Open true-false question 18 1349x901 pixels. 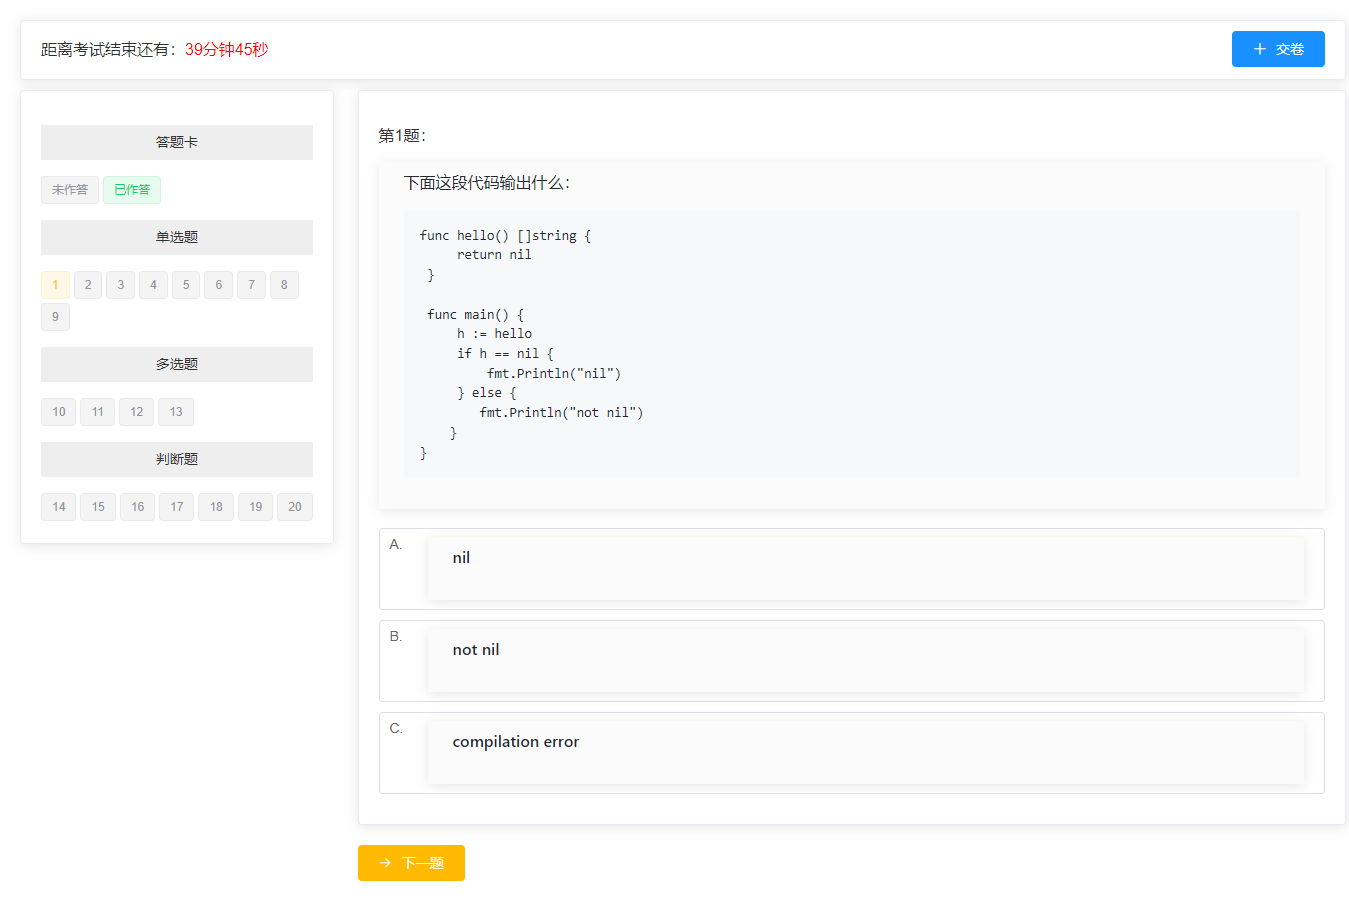click(x=216, y=507)
